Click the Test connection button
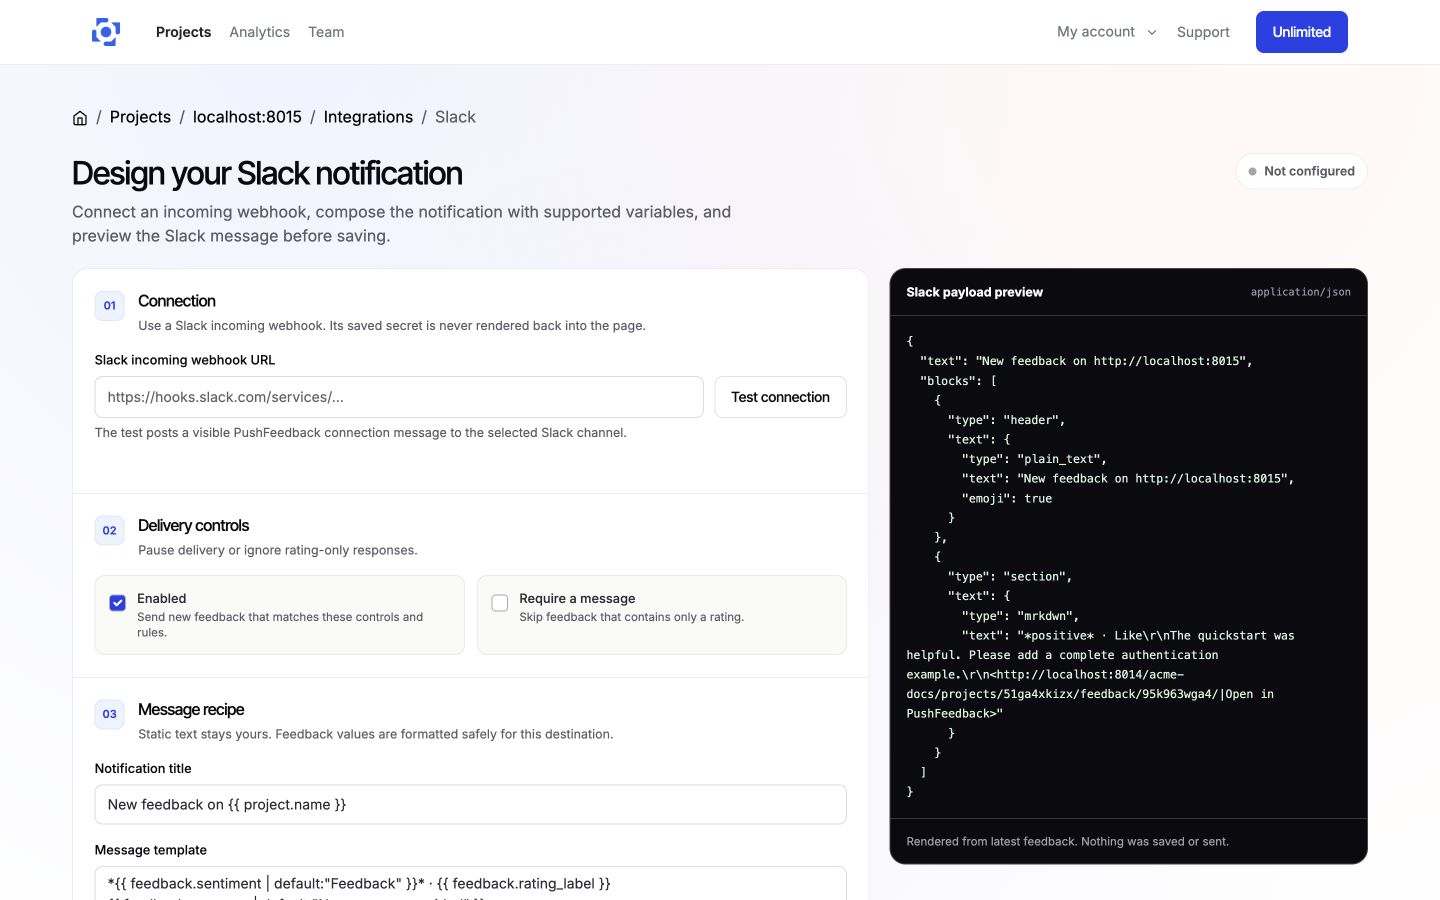This screenshot has height=900, width=1440. 780,397
